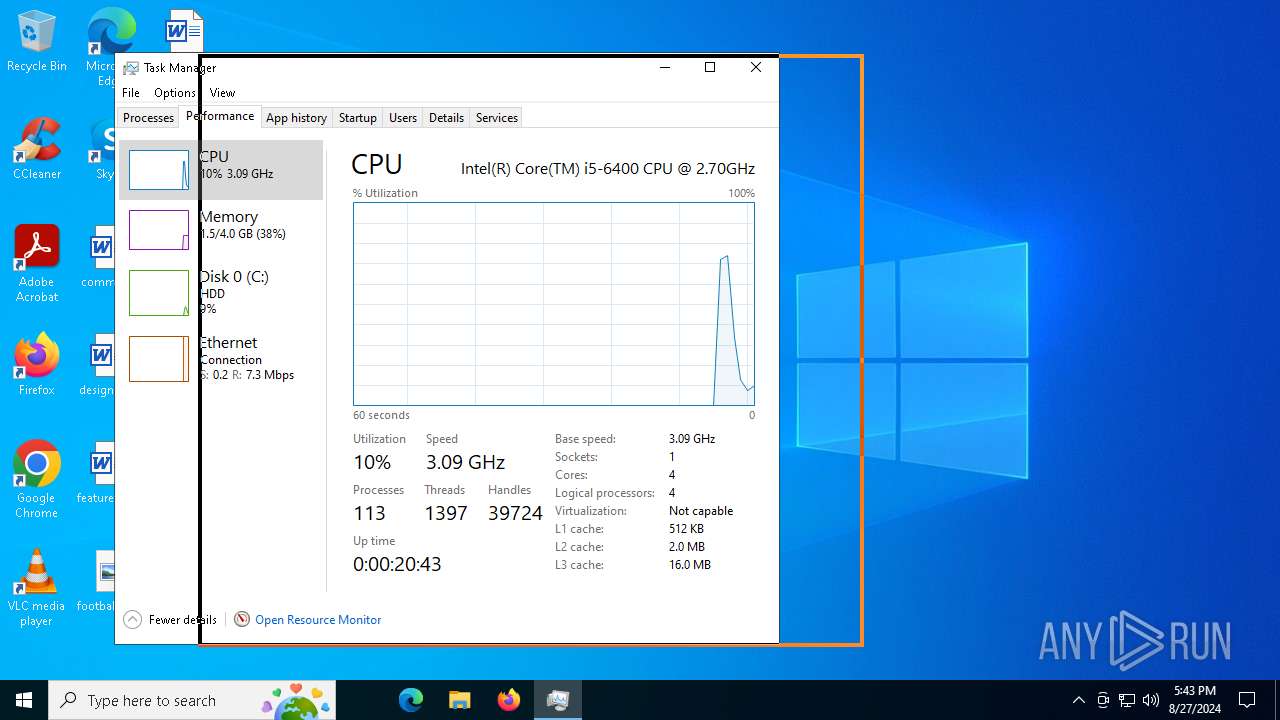Click the Speed value 3.09 GHz
This screenshot has height=720, width=1280.
(465, 462)
